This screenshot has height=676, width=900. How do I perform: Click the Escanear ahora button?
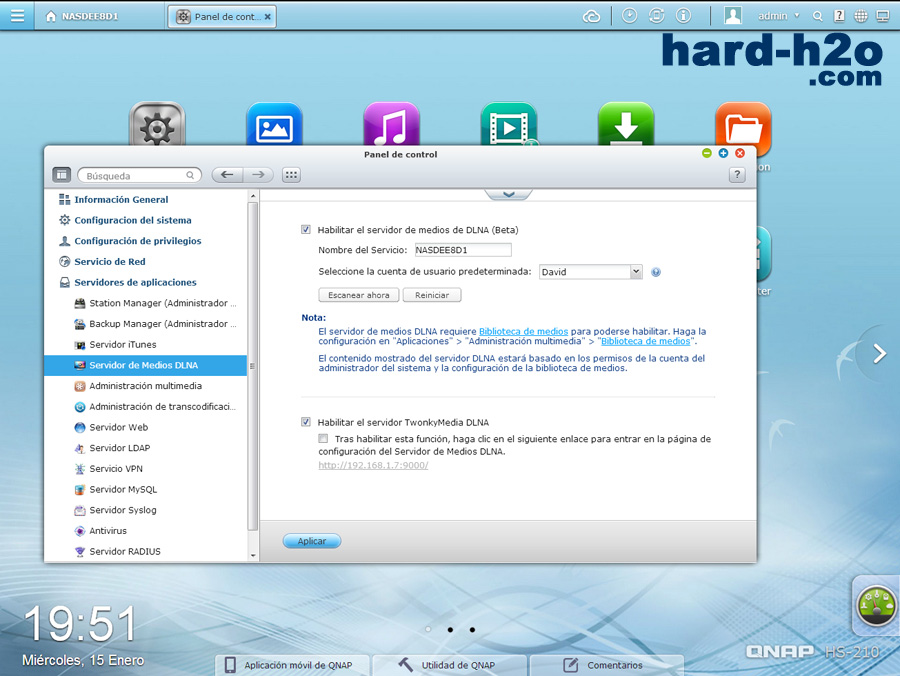359,295
